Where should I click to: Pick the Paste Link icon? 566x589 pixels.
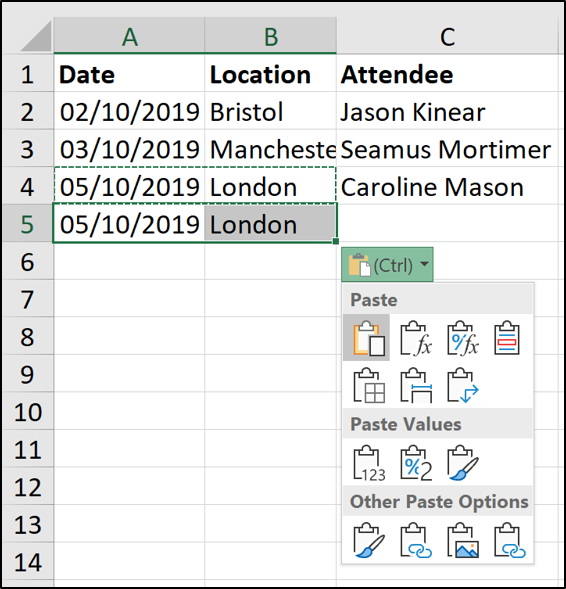point(415,540)
